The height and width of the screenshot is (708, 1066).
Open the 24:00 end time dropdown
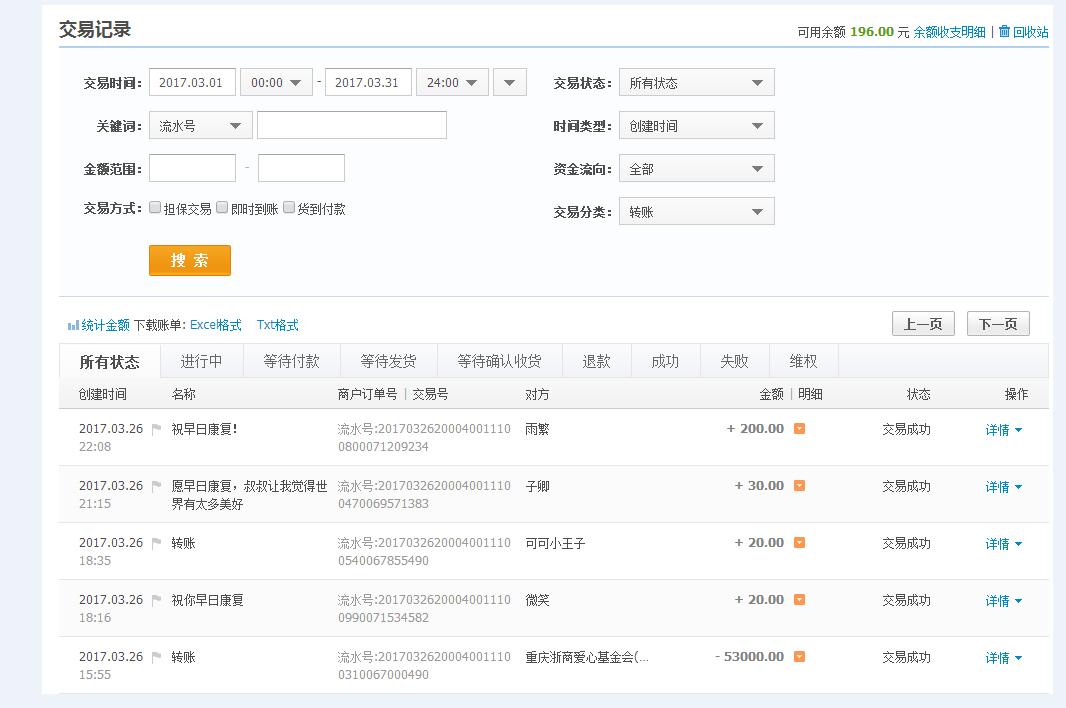click(452, 82)
